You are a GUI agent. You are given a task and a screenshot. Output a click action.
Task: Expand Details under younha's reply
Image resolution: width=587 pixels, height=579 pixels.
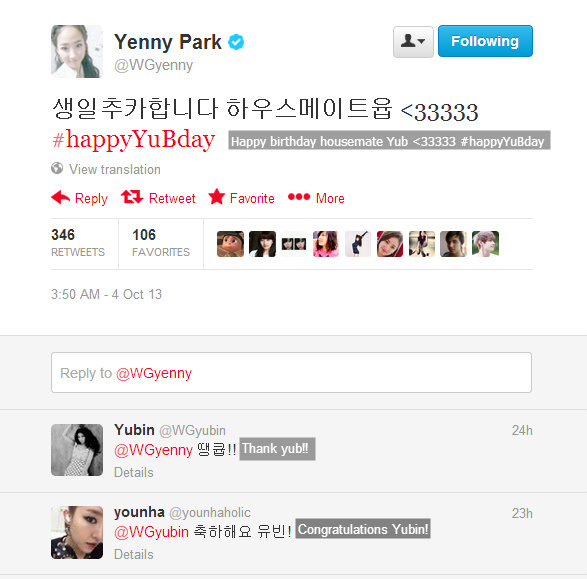(134, 554)
